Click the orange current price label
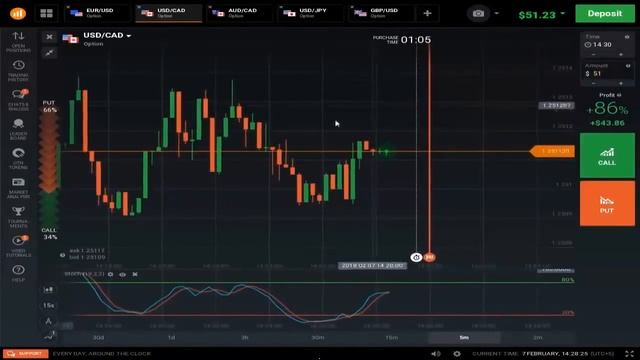The height and width of the screenshot is (360, 640). (552, 151)
